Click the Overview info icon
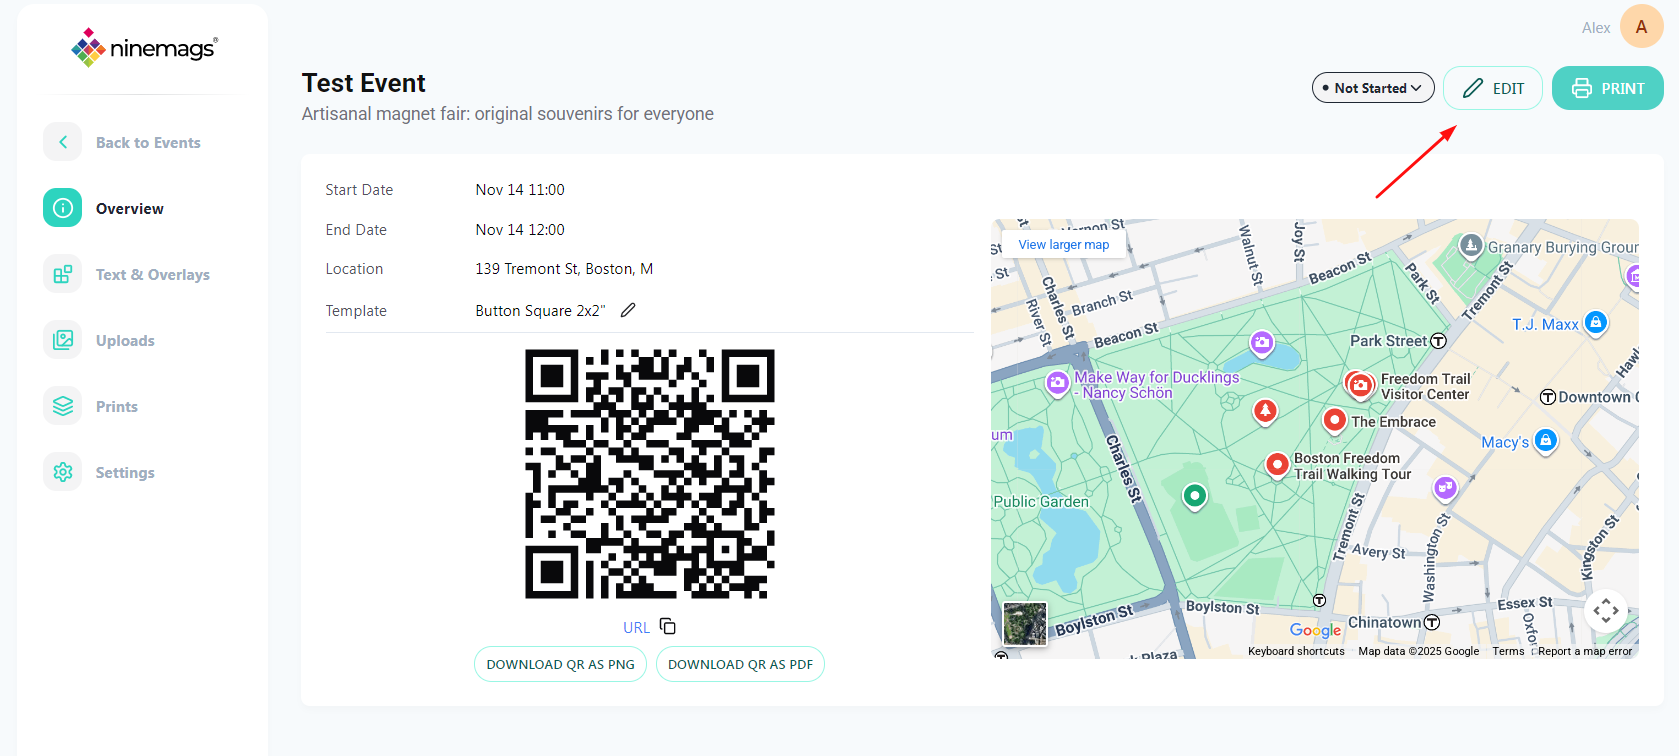 pos(63,208)
